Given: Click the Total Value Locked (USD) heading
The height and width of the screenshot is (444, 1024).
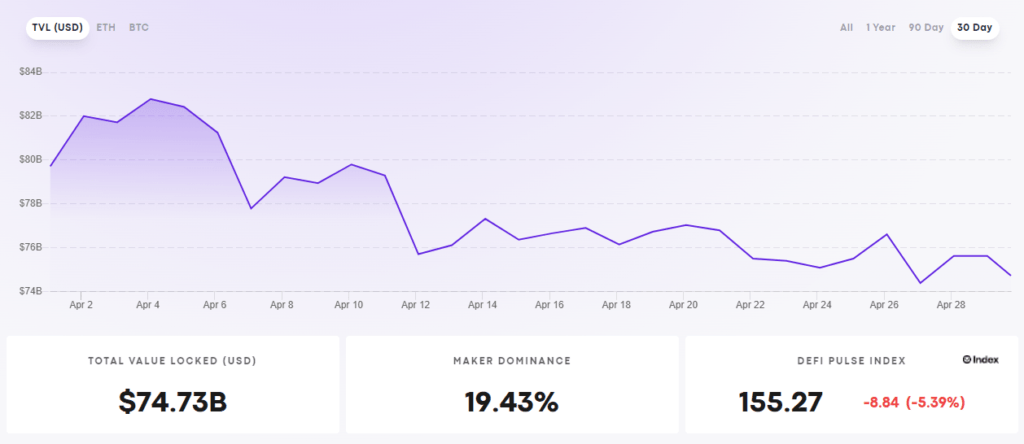Looking at the screenshot, I should [172, 359].
